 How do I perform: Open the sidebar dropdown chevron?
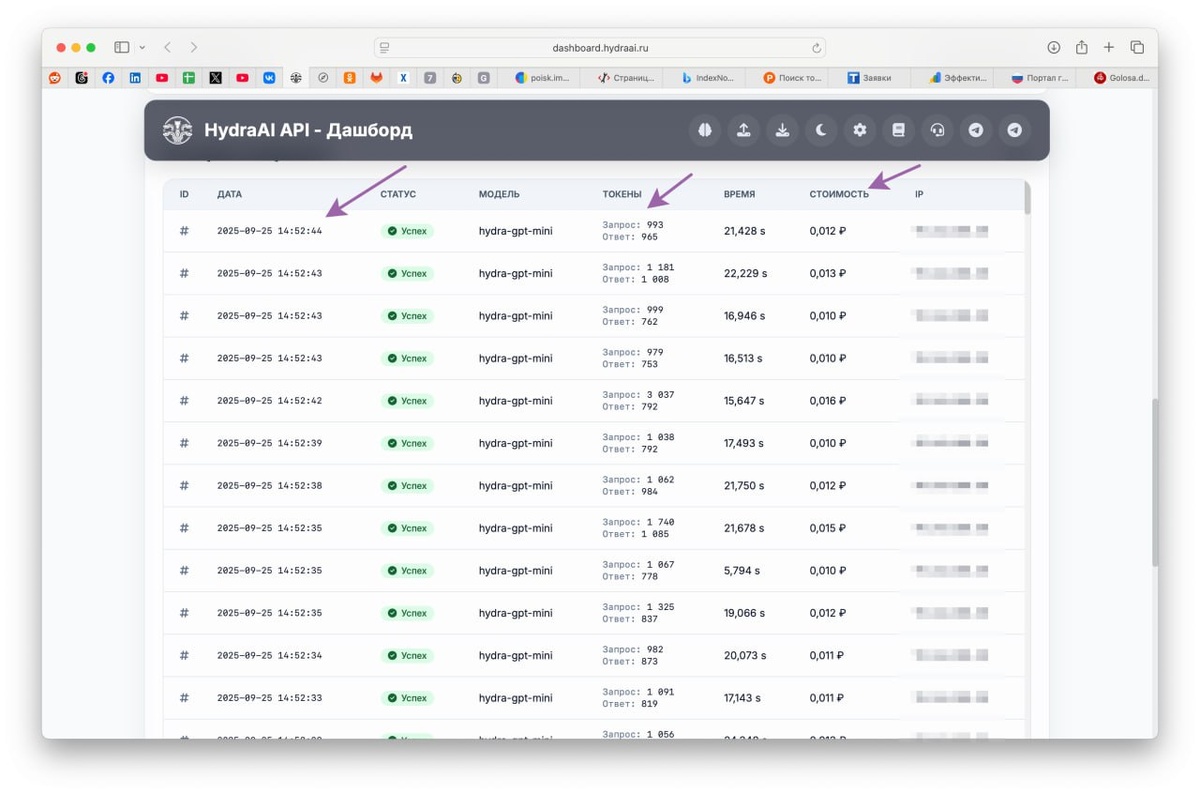coord(142,47)
